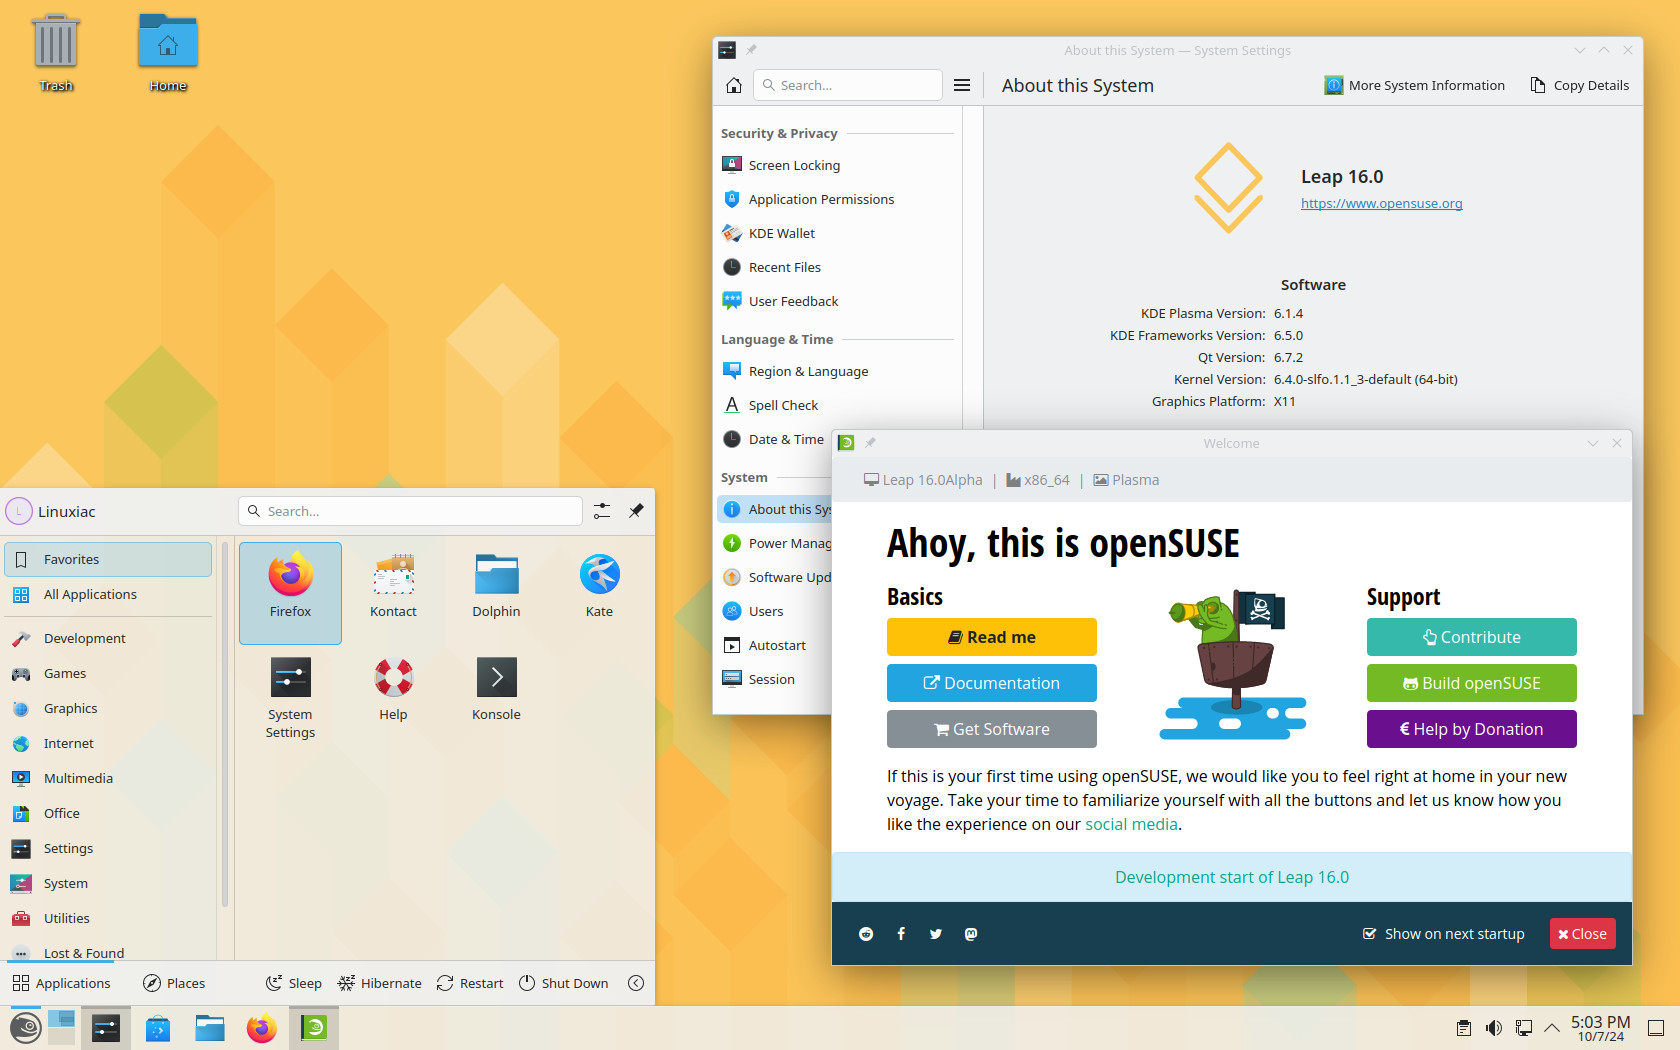Follow the social media link in Welcome text
Viewport: 1680px width, 1050px height.
1131,824
